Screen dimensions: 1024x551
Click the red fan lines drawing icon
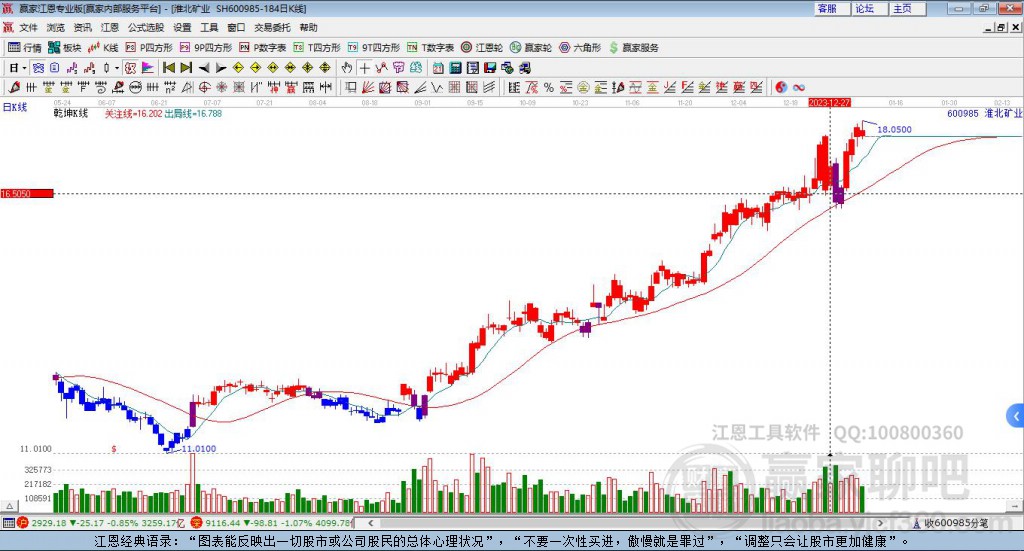[x=368, y=87]
